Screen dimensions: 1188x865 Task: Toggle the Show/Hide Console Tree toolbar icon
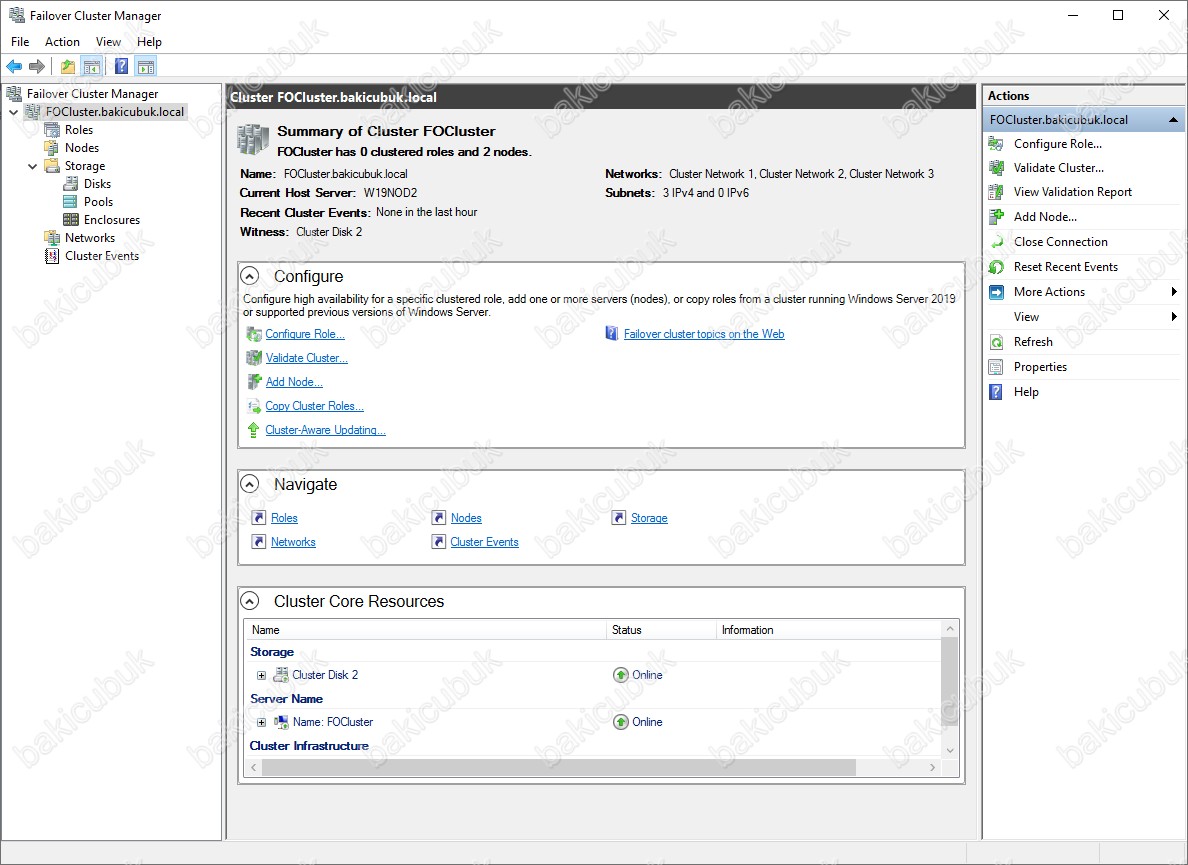coord(92,67)
